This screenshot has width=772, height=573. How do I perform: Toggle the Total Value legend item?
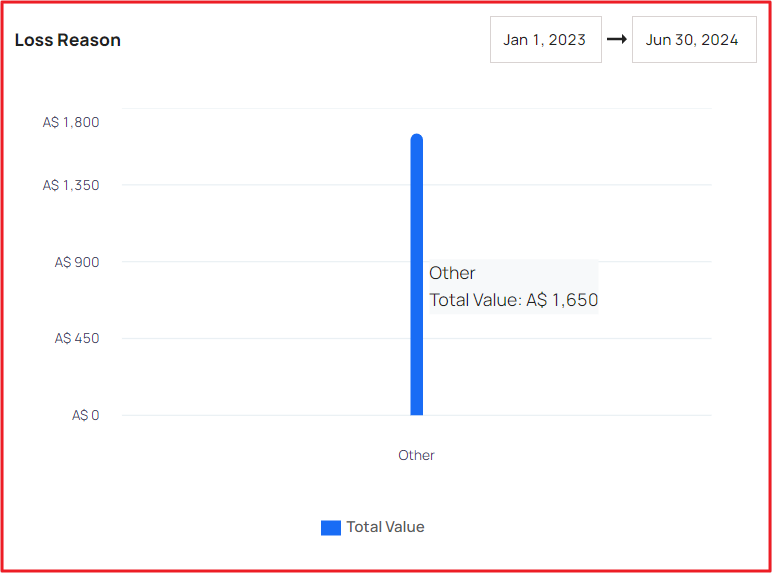[373, 527]
